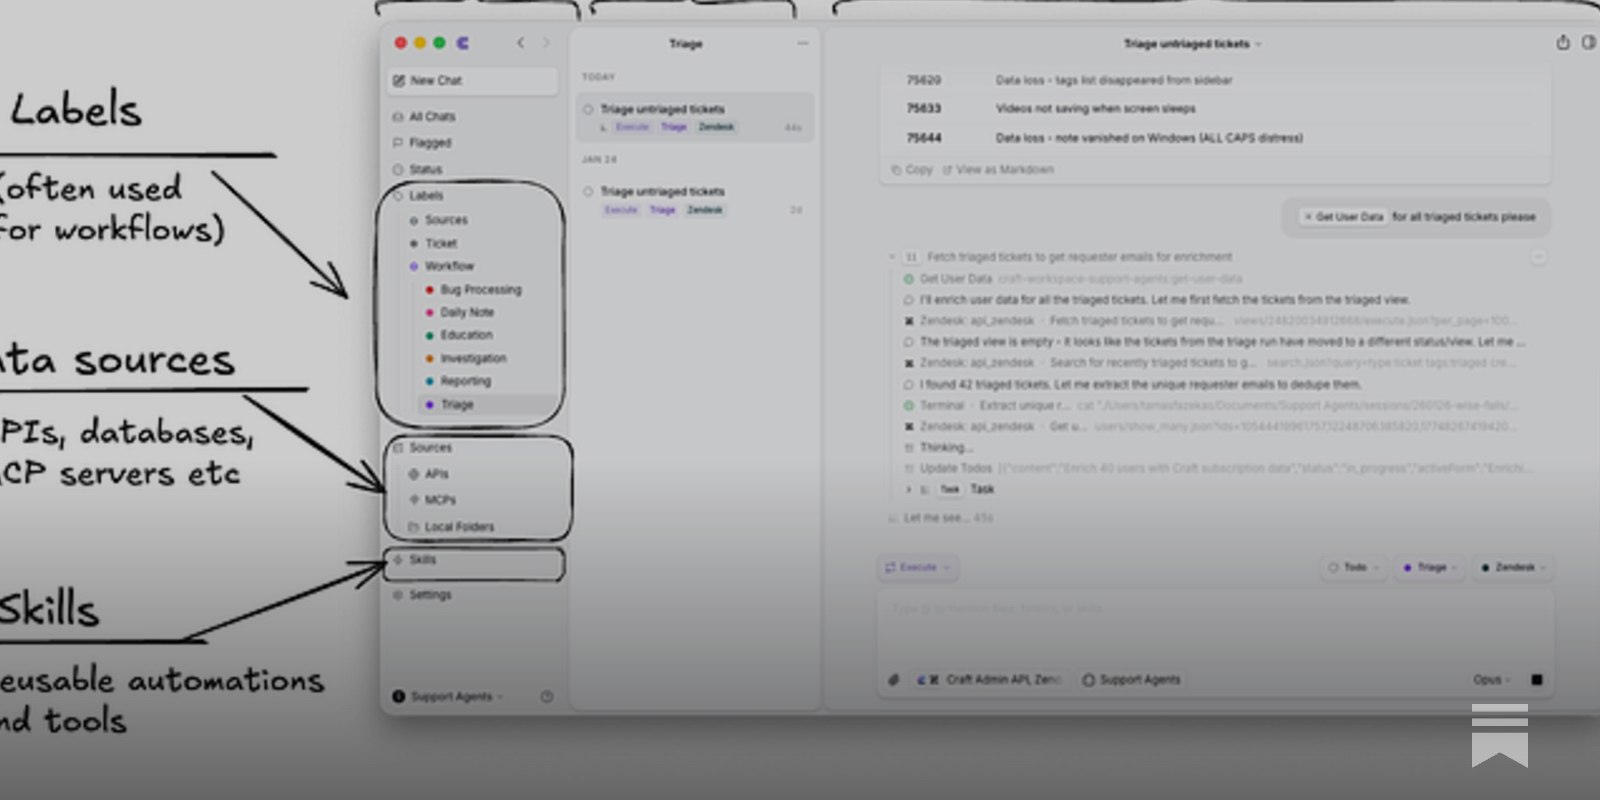Open today's Triage untriaged tickets chat
The width and height of the screenshot is (1600, 800).
point(695,118)
